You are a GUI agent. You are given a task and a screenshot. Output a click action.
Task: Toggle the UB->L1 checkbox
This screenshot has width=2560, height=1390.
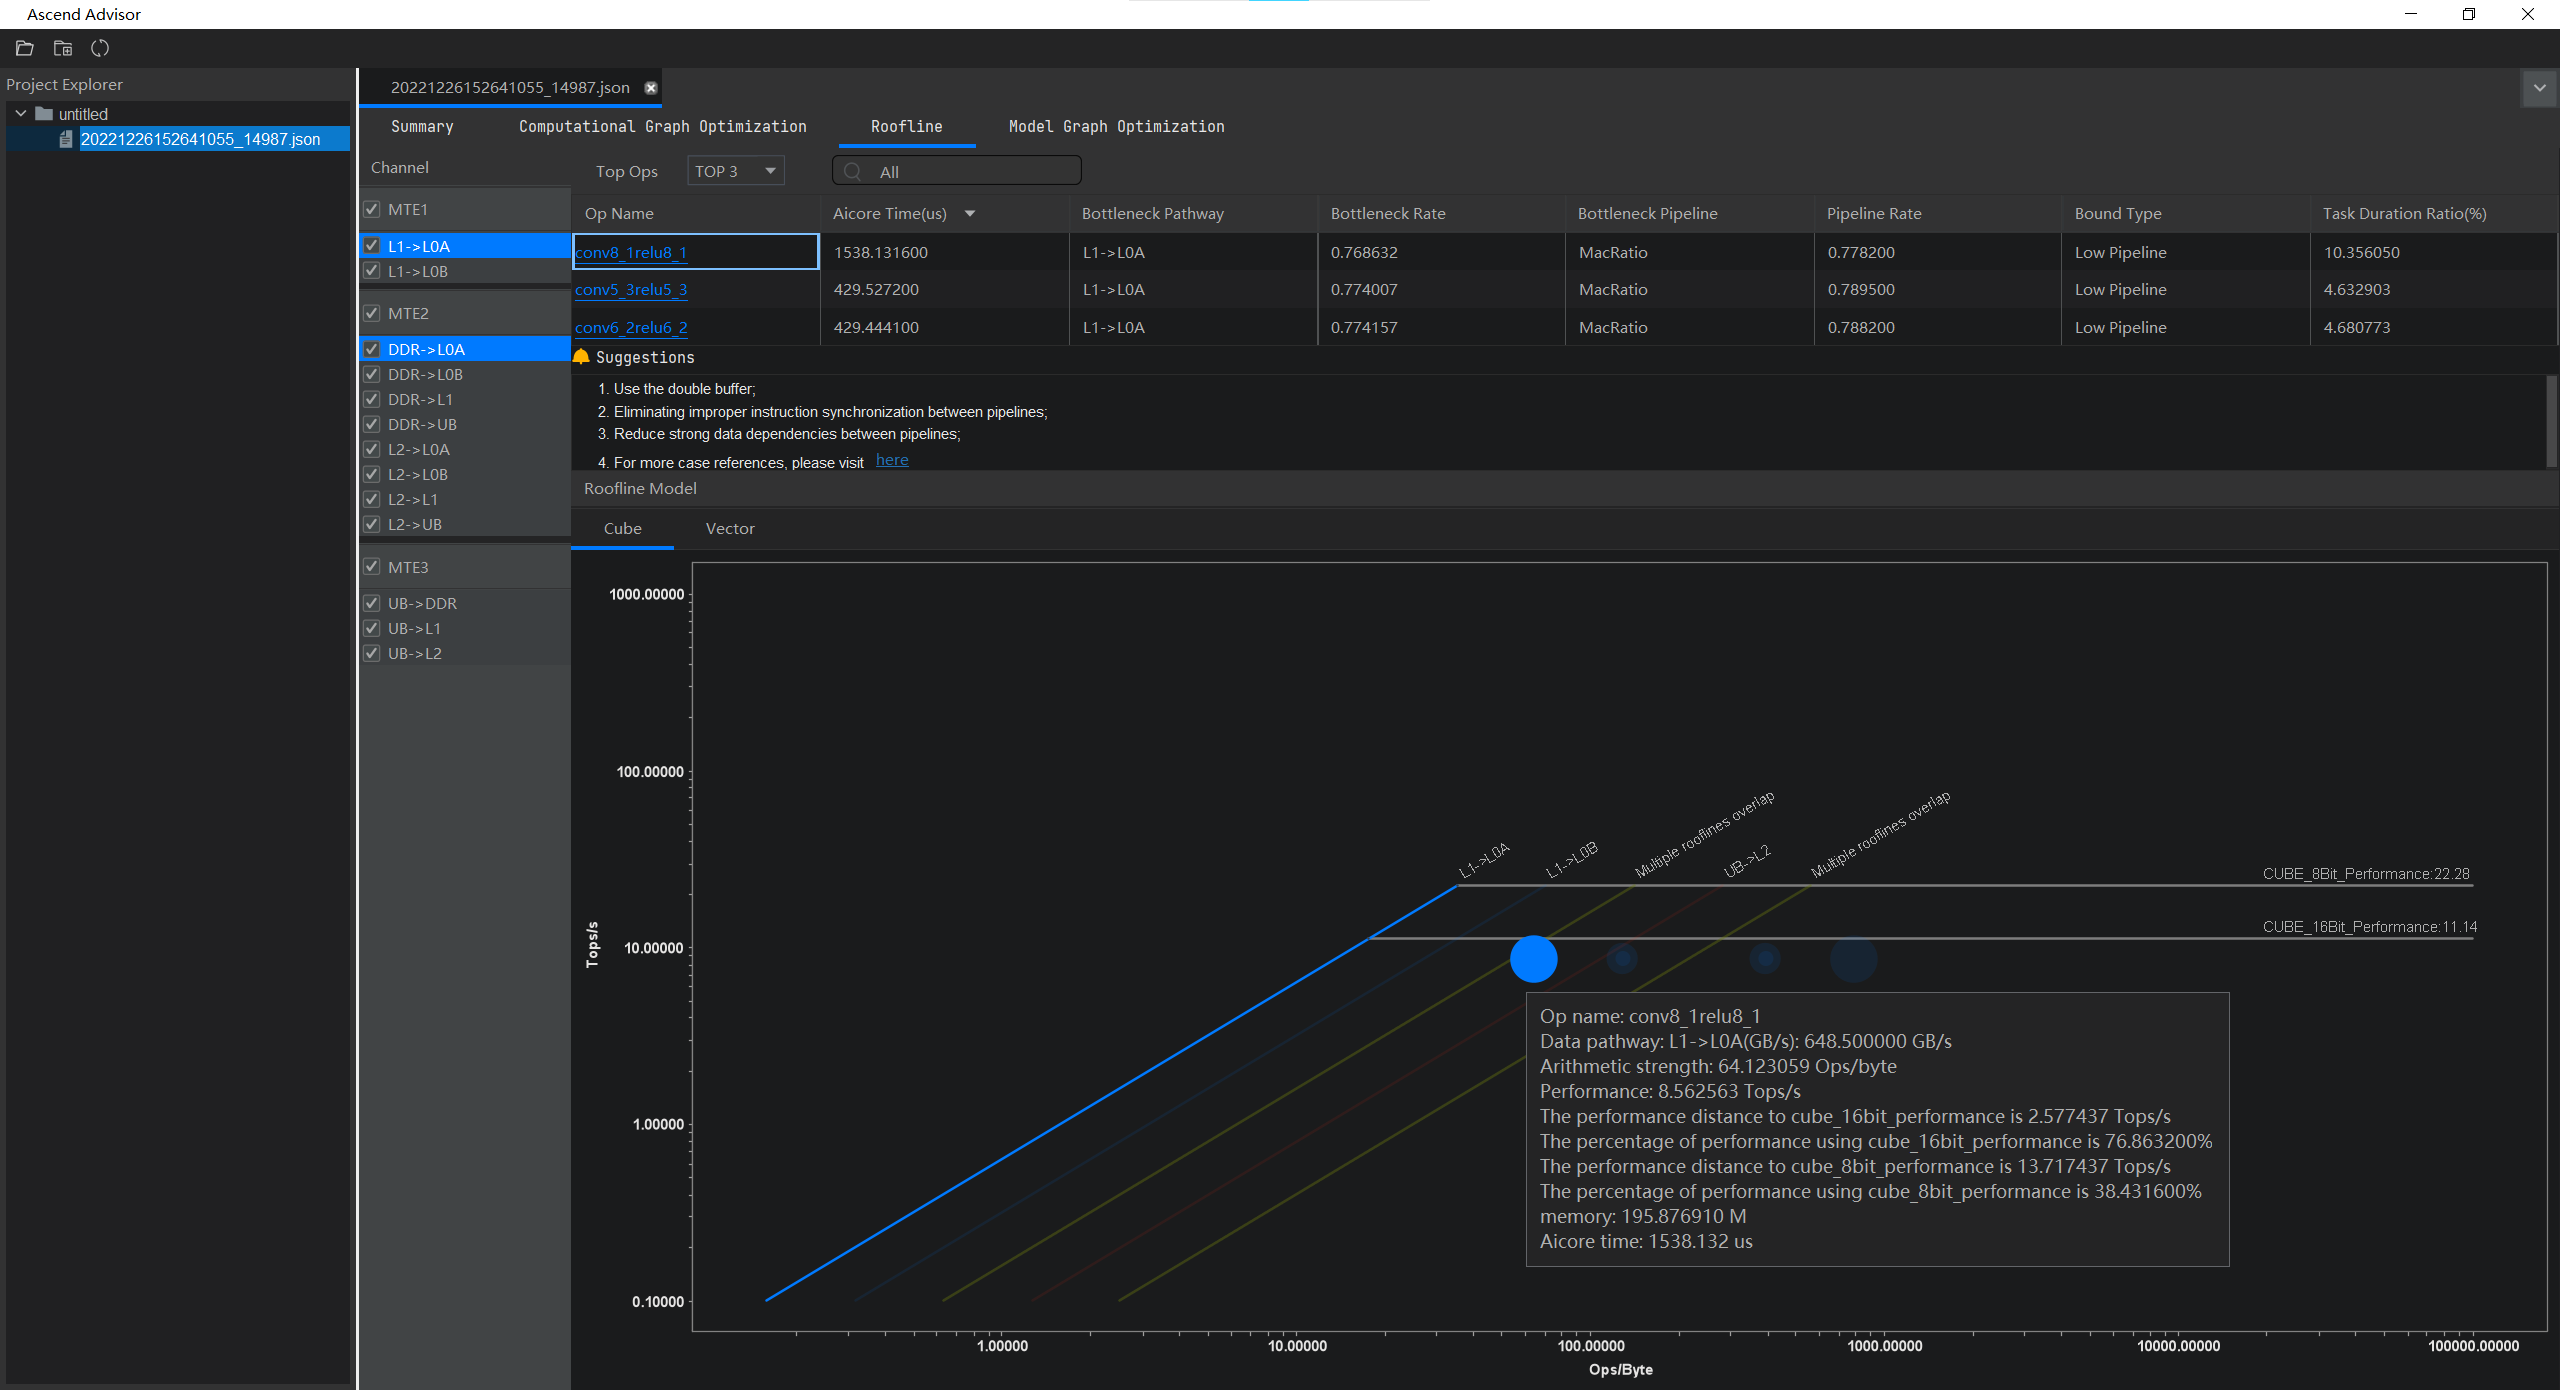pyautogui.click(x=372, y=628)
